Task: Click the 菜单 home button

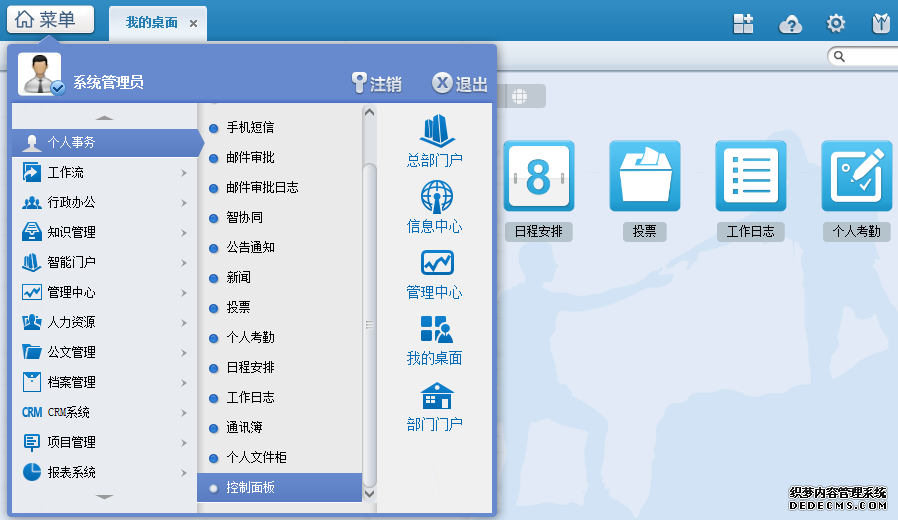Action: point(50,19)
